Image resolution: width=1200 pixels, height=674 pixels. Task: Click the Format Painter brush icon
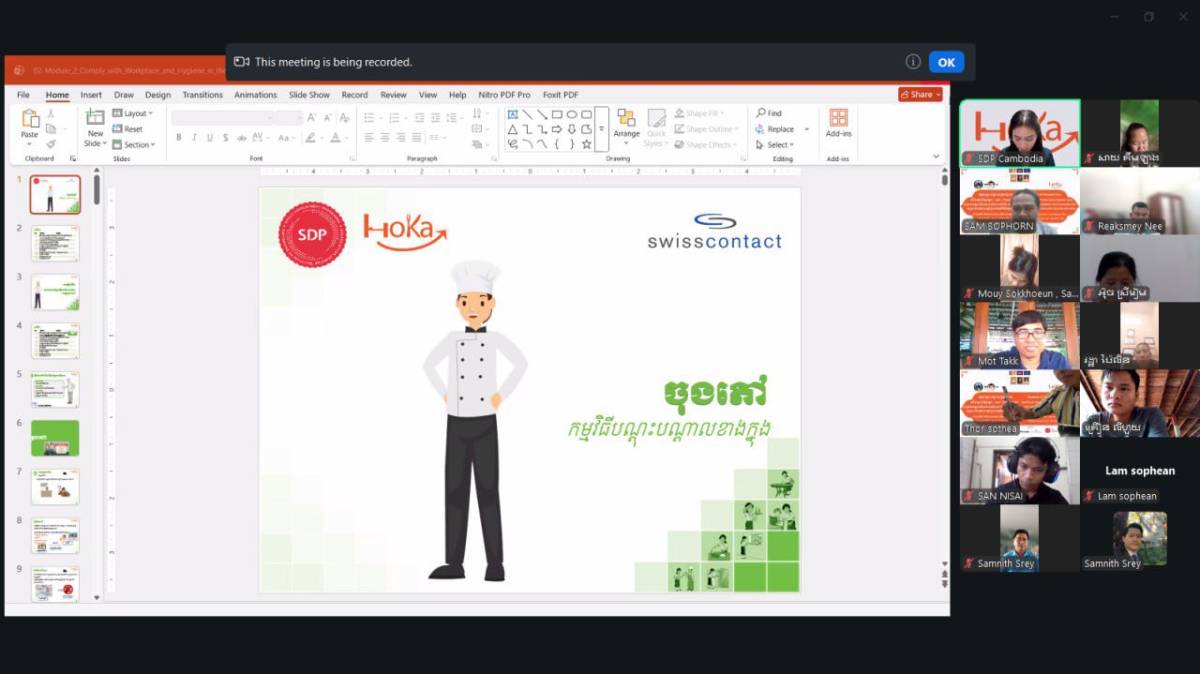[x=51, y=144]
